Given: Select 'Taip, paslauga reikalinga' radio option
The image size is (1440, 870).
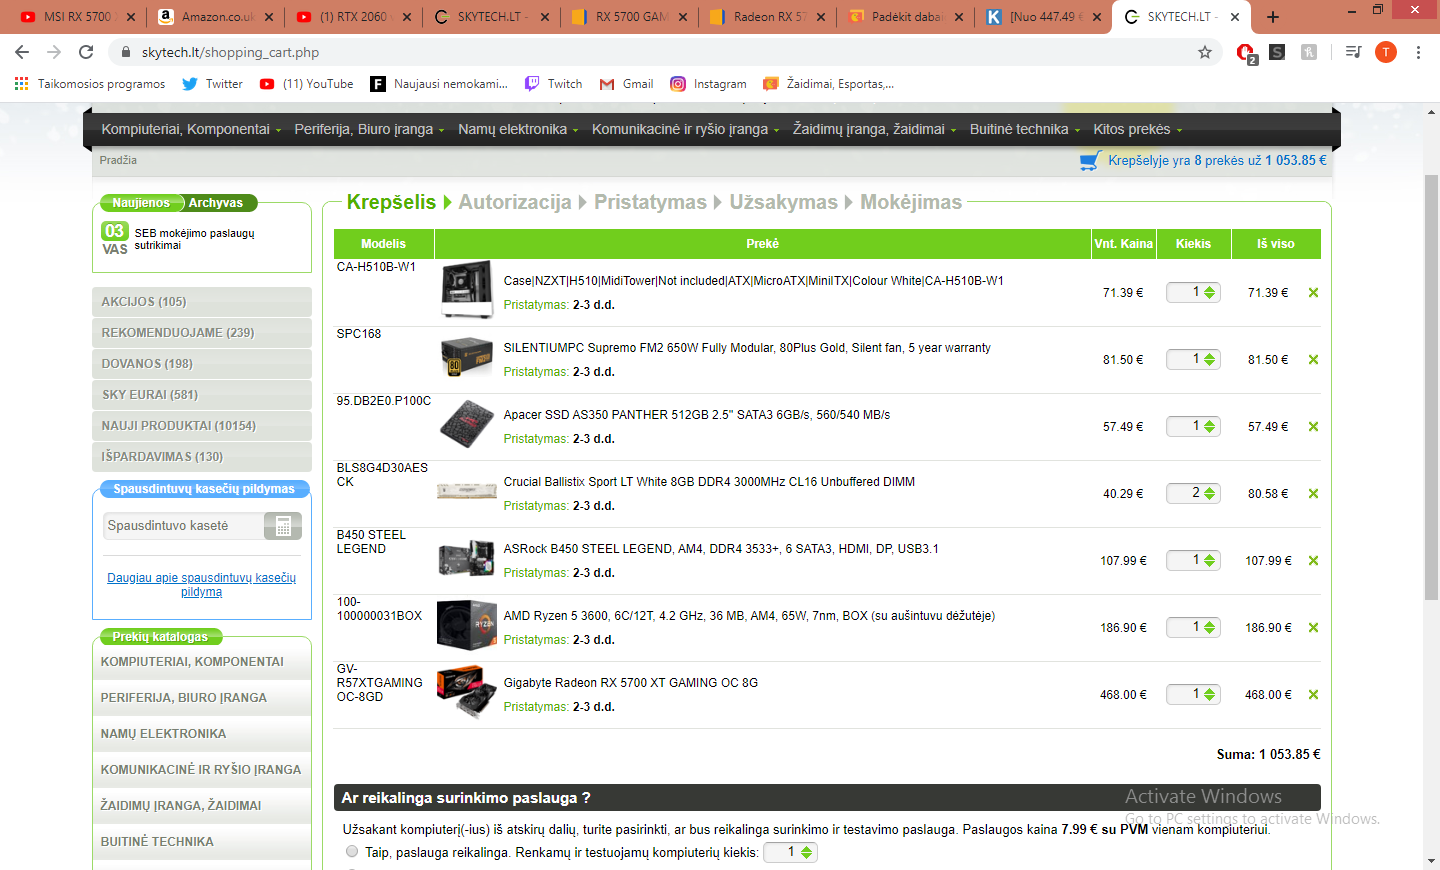Looking at the screenshot, I should tap(352, 852).
